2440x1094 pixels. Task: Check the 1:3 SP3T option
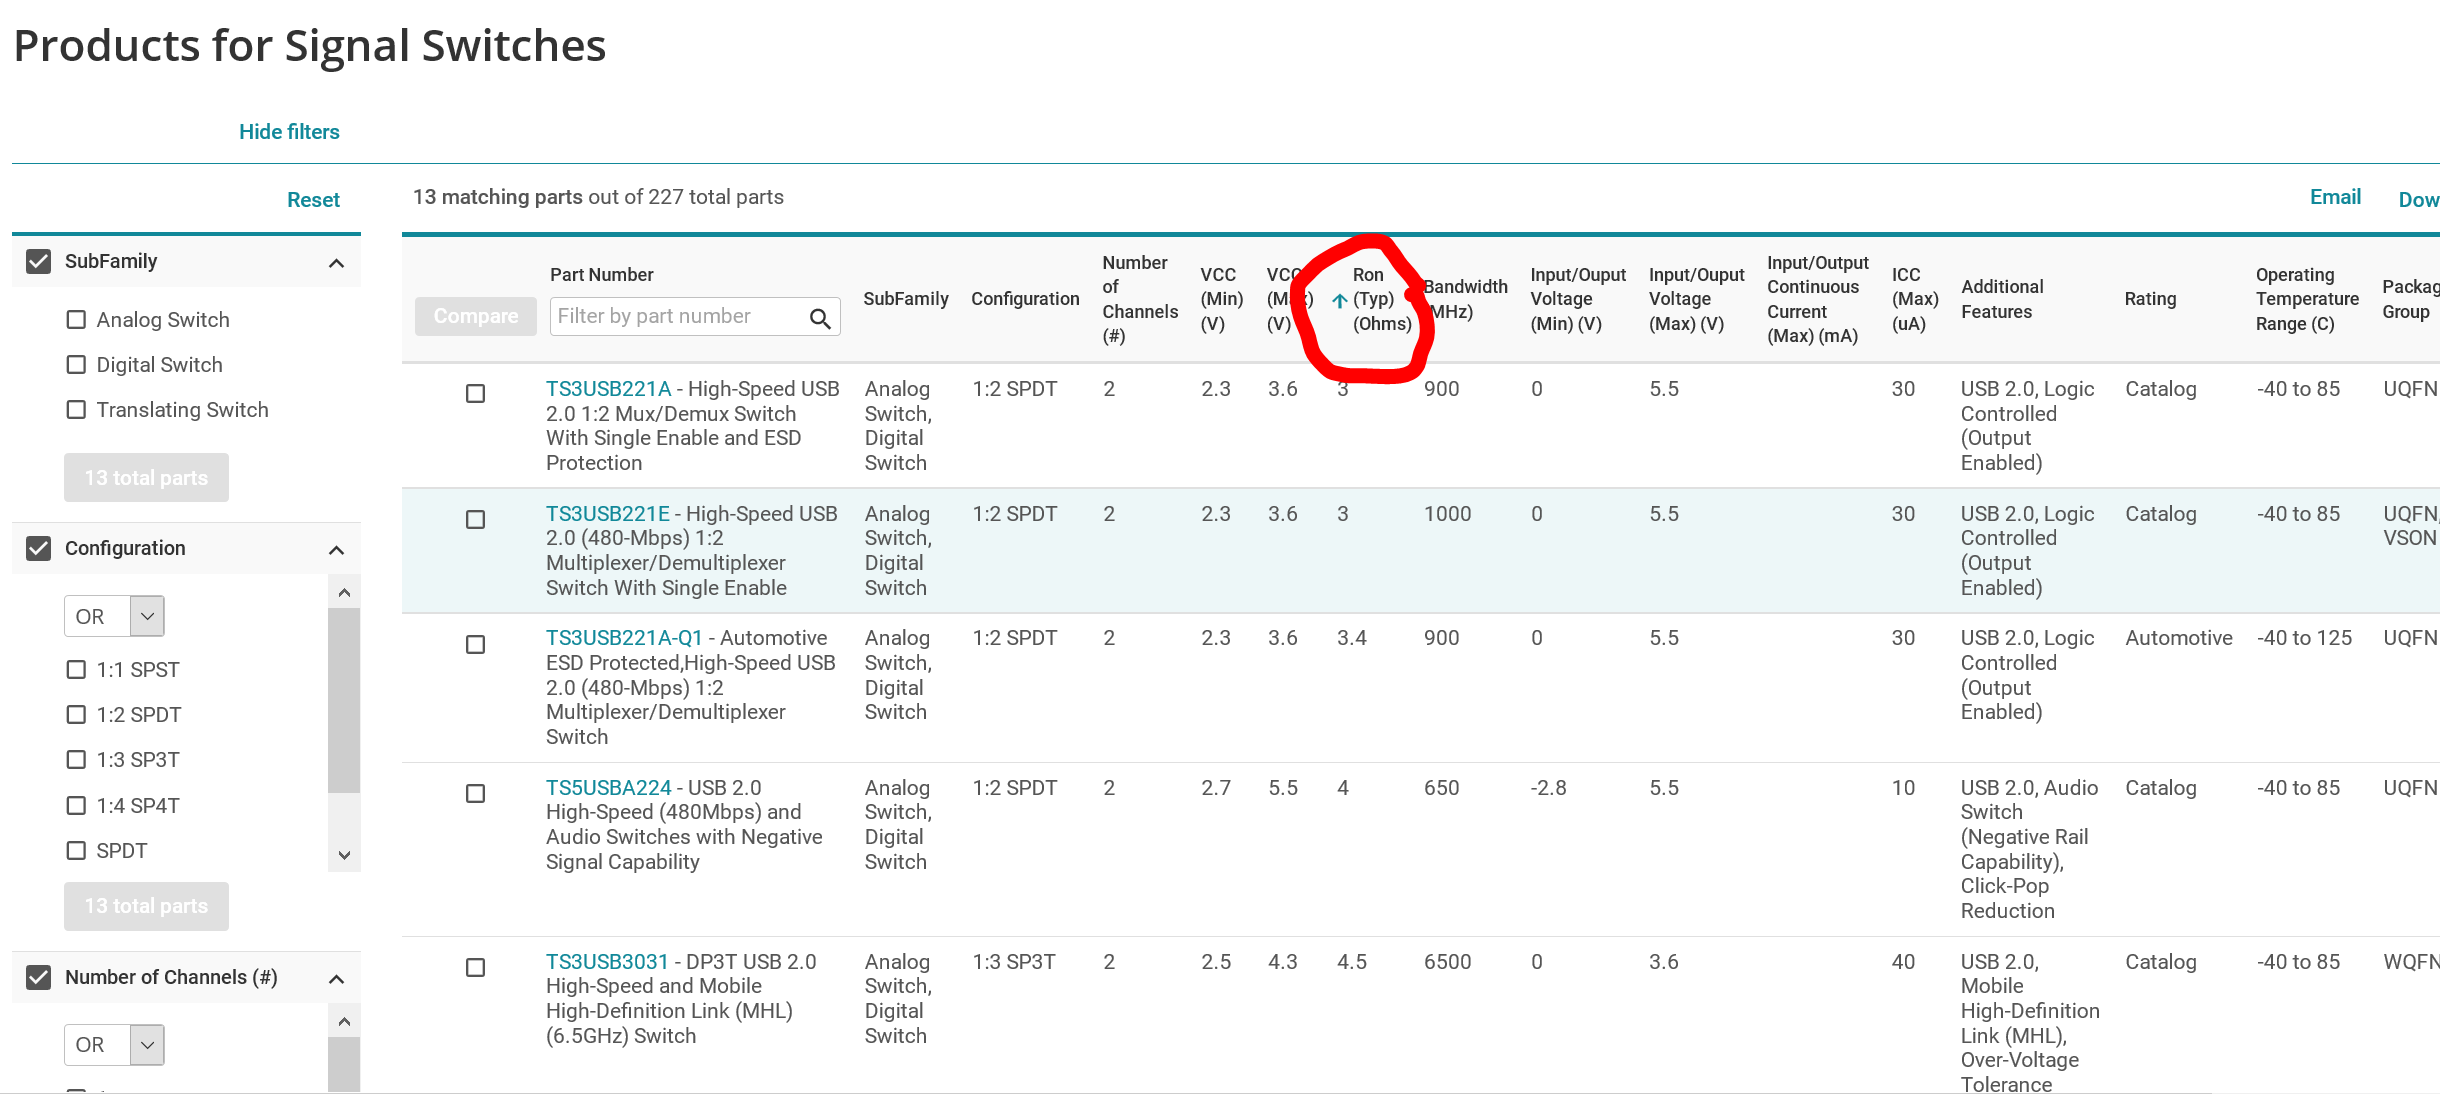(x=76, y=759)
